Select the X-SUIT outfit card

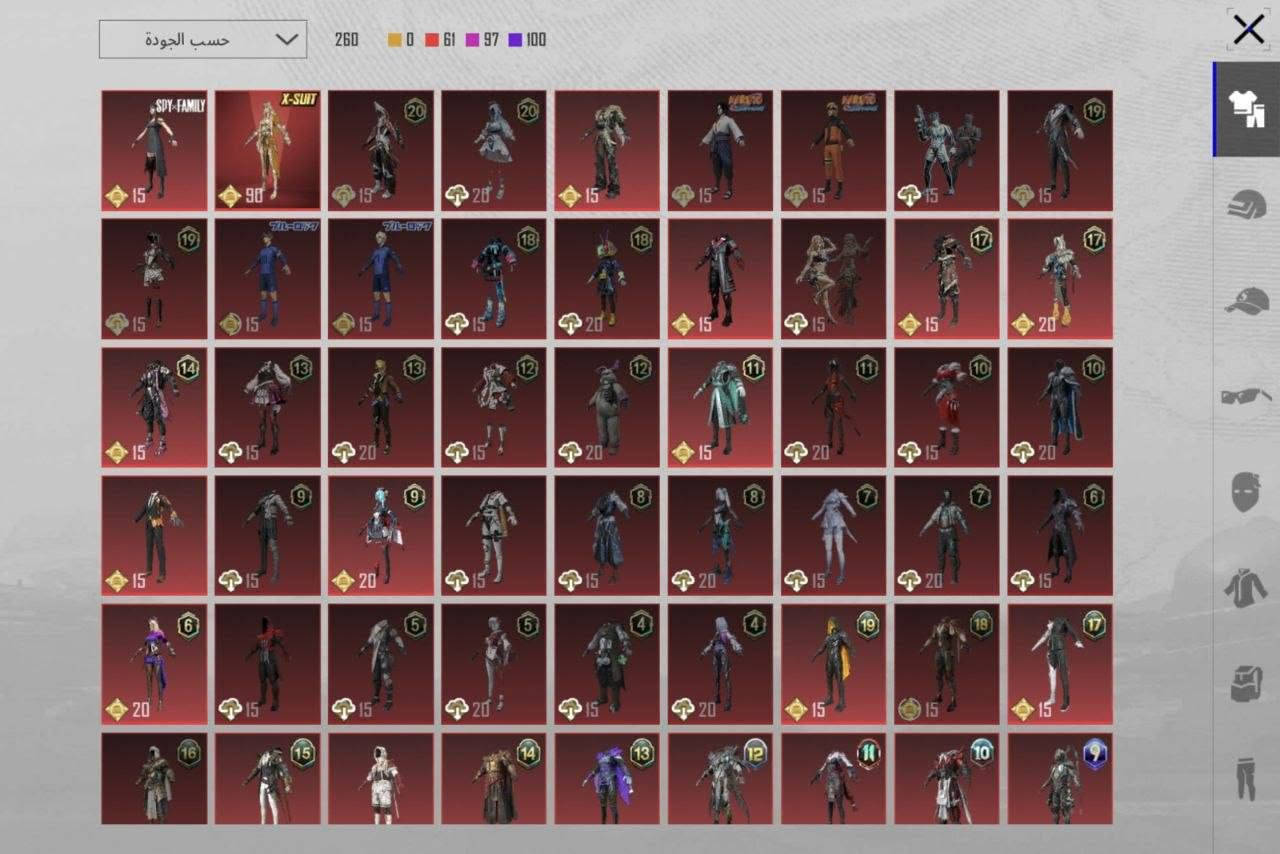click(x=268, y=150)
